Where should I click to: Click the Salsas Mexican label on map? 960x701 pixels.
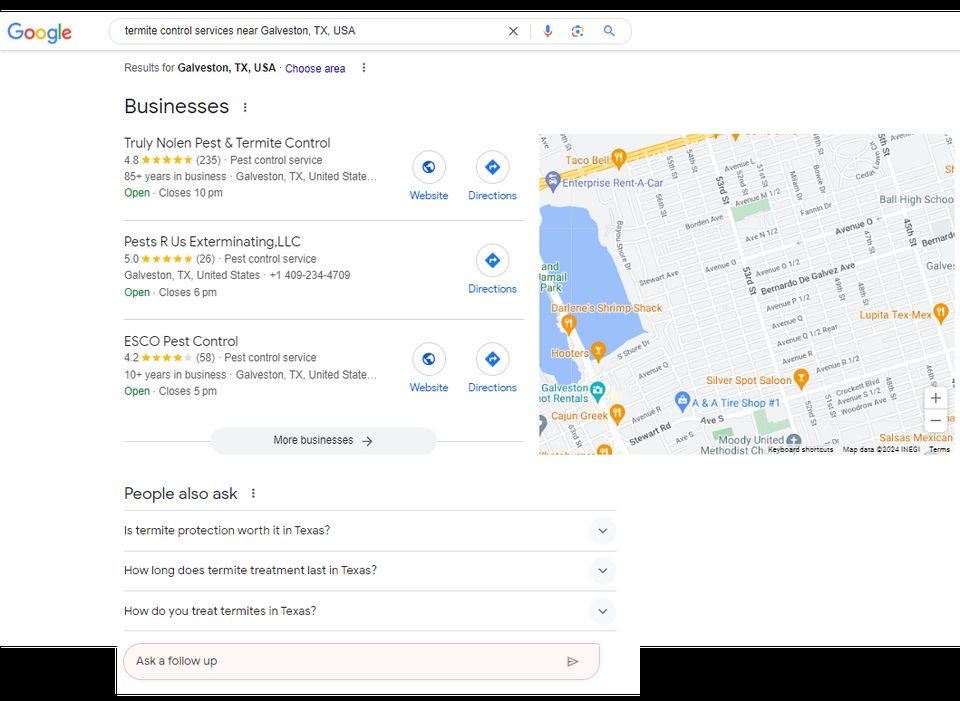(916, 438)
